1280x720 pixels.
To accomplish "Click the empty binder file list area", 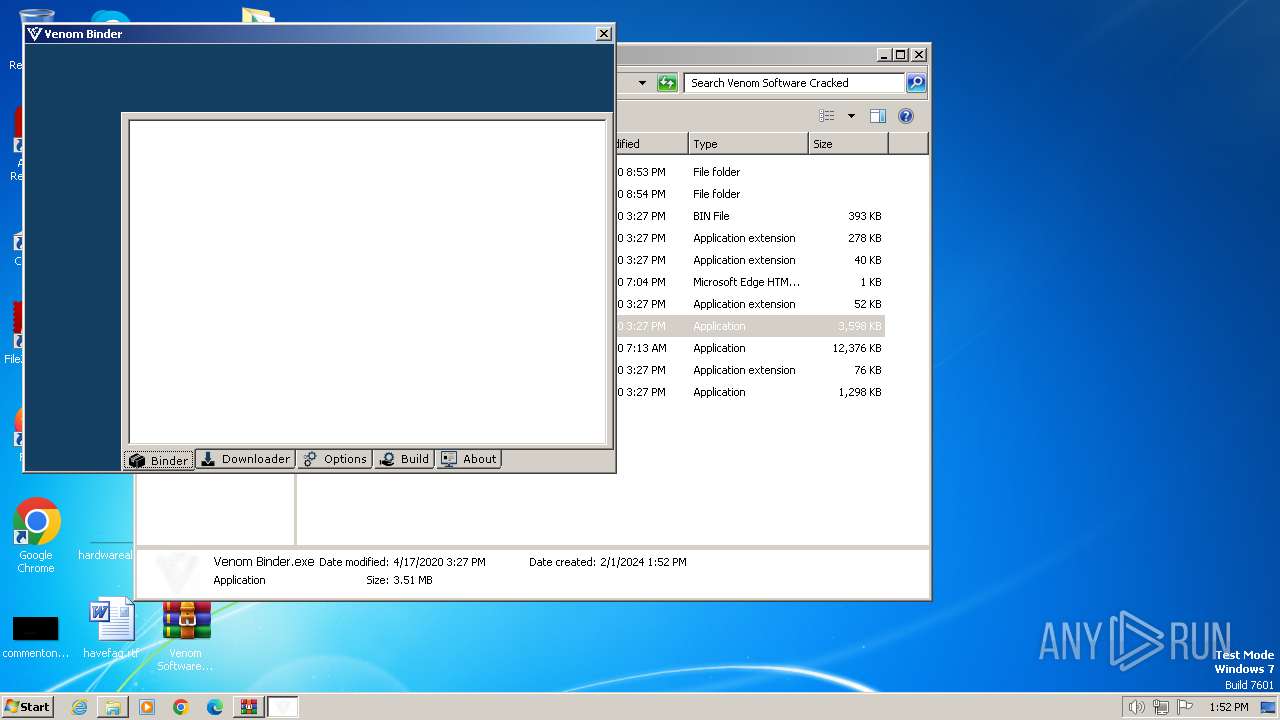I will click(367, 282).
